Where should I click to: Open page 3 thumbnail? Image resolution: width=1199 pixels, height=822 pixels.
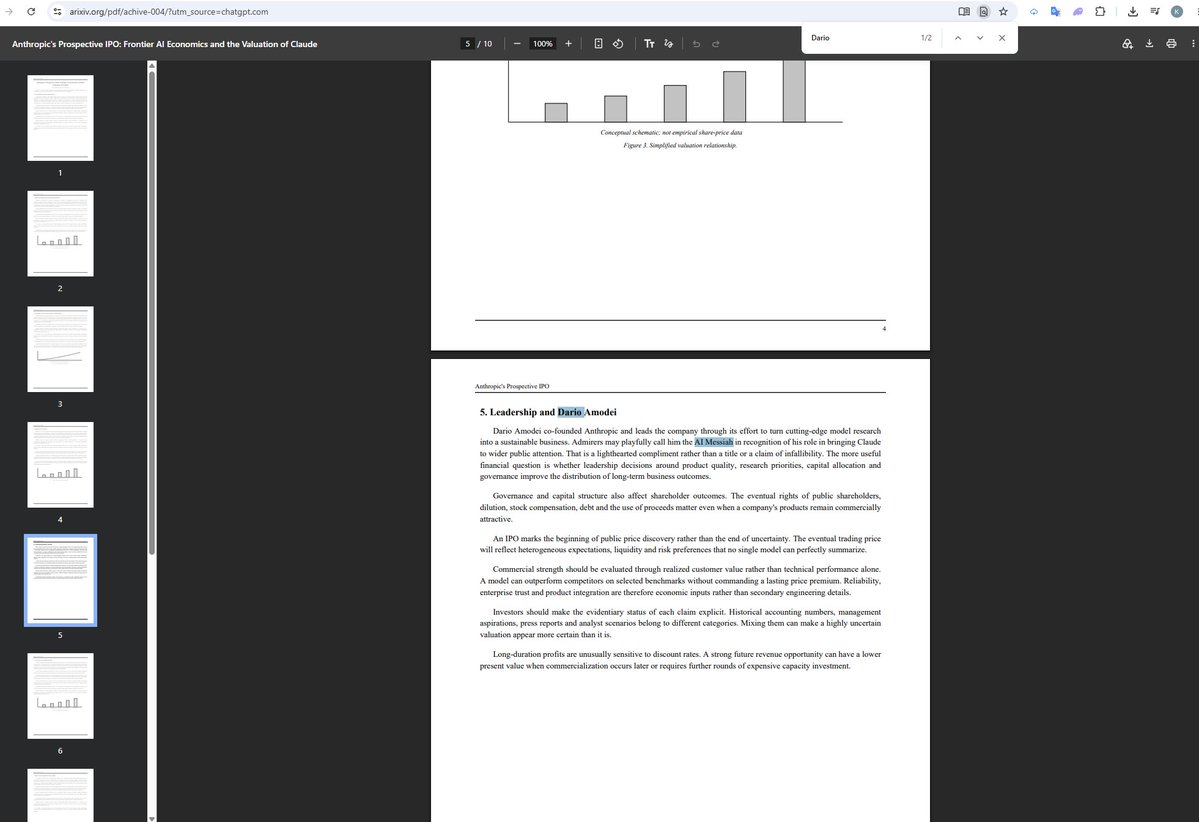(x=60, y=349)
